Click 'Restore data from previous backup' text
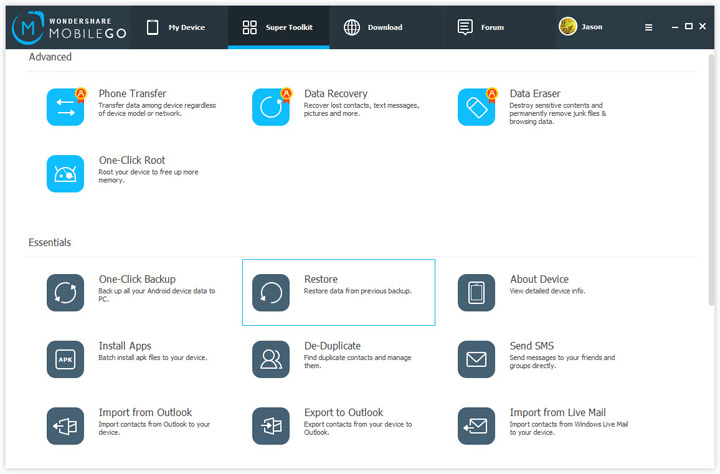 point(357,291)
